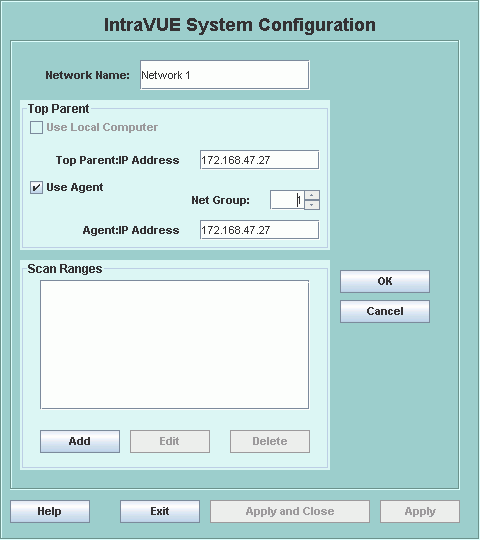This screenshot has height=540, width=480.
Task: Click the OK button
Action: (x=385, y=281)
